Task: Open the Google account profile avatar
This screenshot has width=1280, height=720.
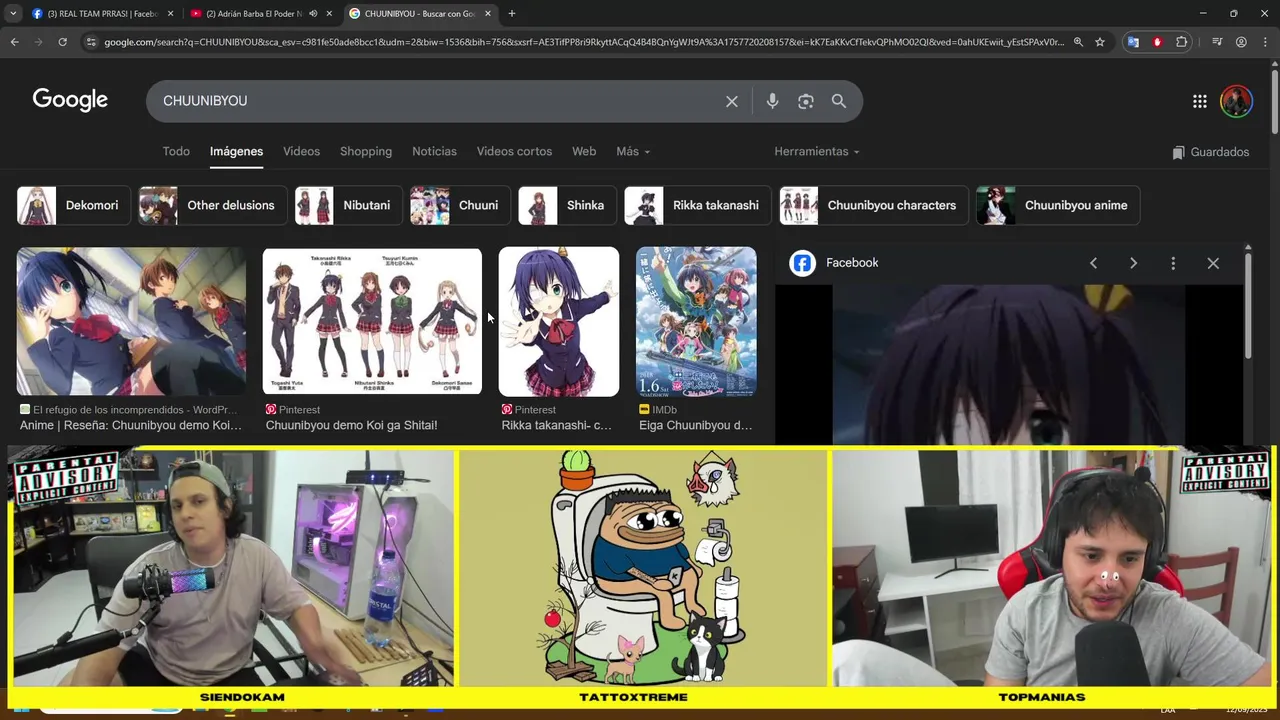Action: (1237, 101)
